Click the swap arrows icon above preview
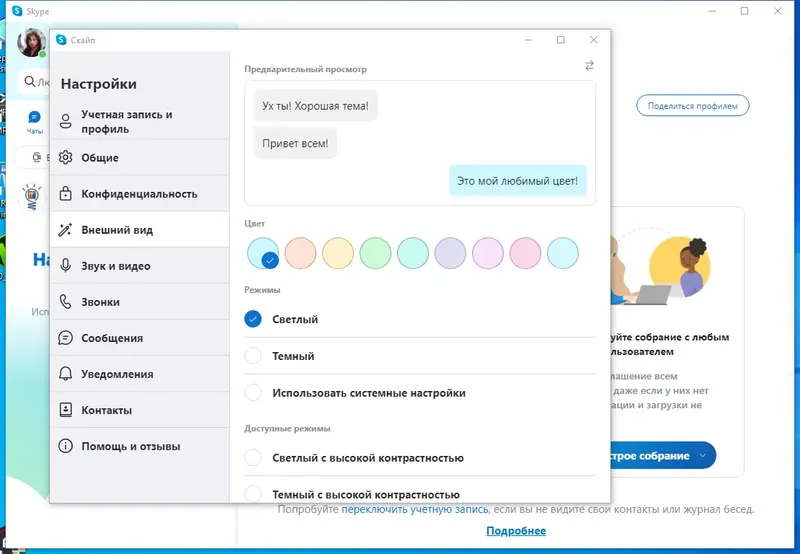 point(589,66)
